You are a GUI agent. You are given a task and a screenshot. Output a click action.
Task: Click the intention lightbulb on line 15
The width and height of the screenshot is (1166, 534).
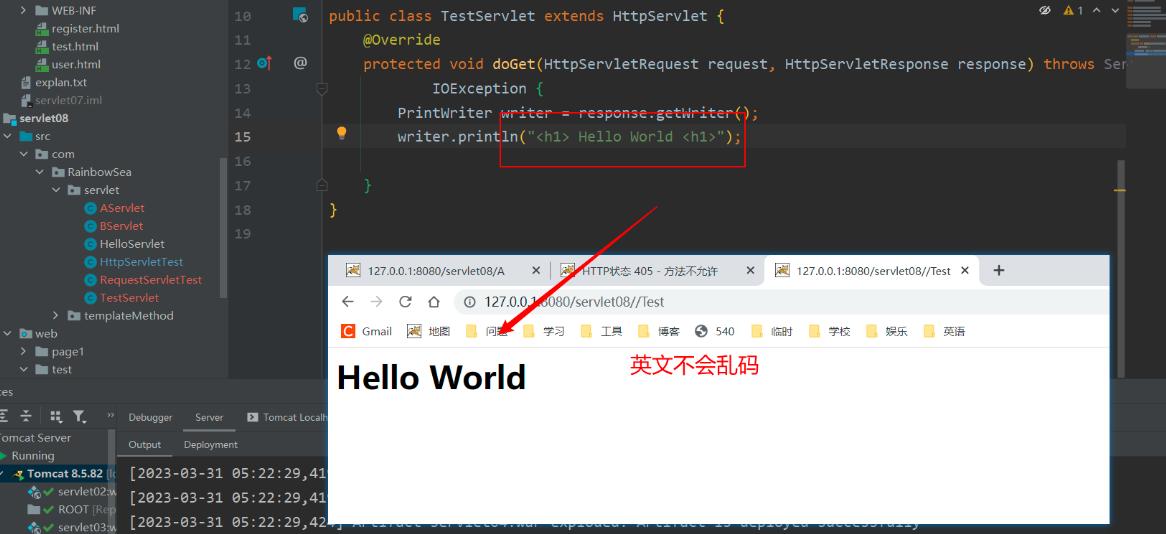(x=341, y=133)
